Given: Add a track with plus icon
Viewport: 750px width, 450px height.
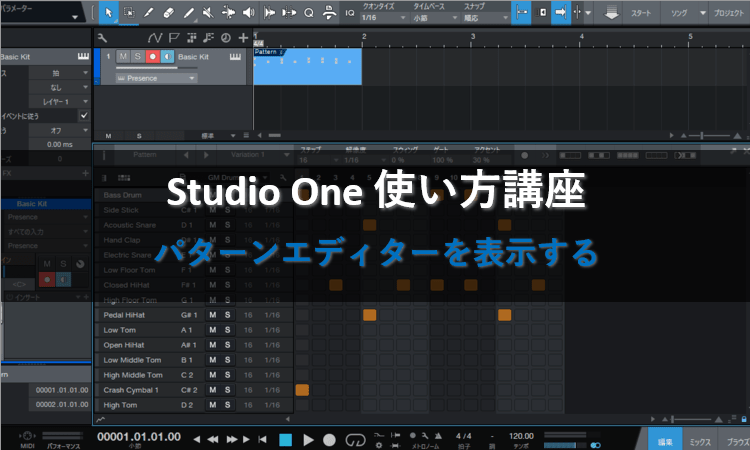Looking at the screenshot, I should 243,38.
